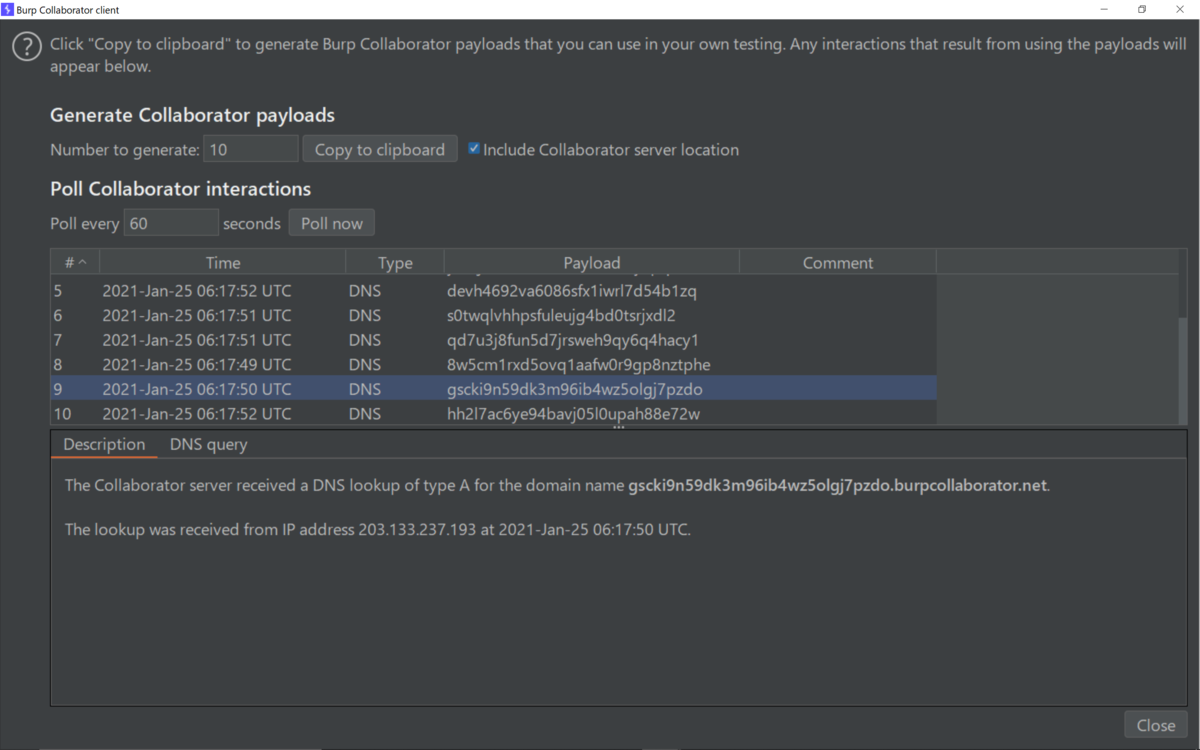This screenshot has height=750, width=1200.
Task: Select row 5 payload devh4692va6086sfx1iwrl7d54b1zq
Action: click(572, 291)
